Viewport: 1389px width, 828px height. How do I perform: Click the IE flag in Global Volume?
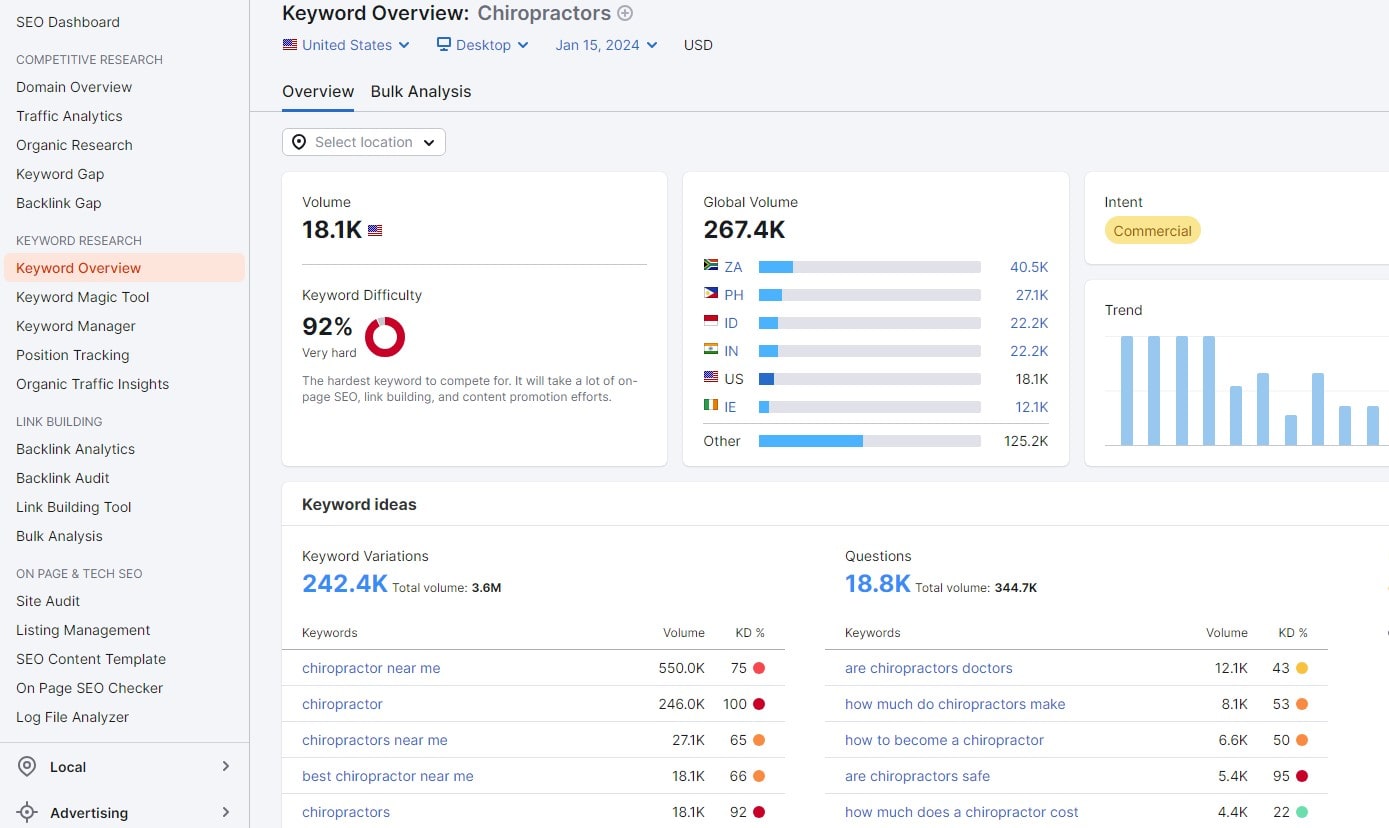(x=711, y=406)
